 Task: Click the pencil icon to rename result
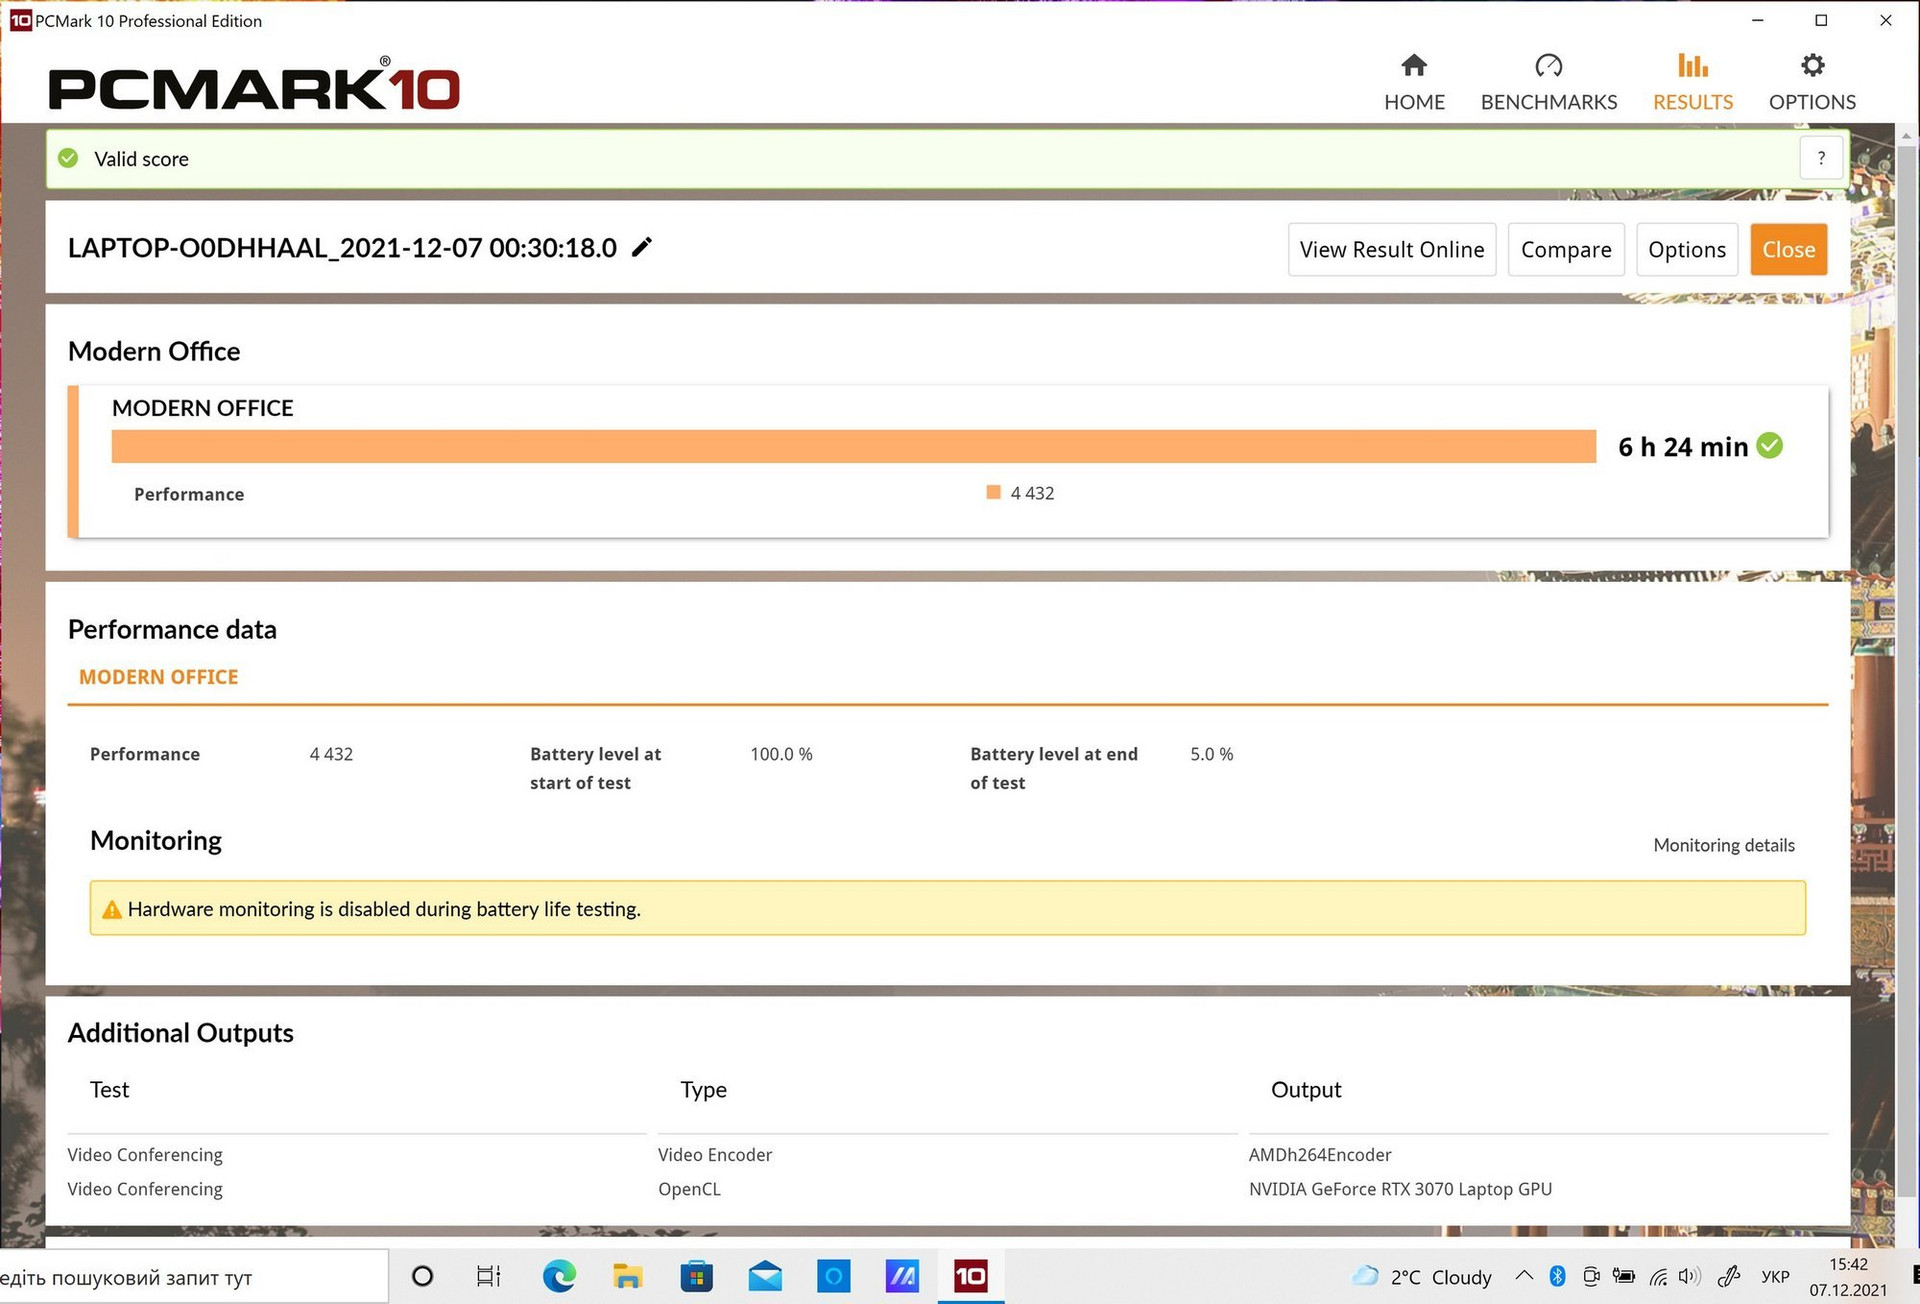(x=642, y=247)
